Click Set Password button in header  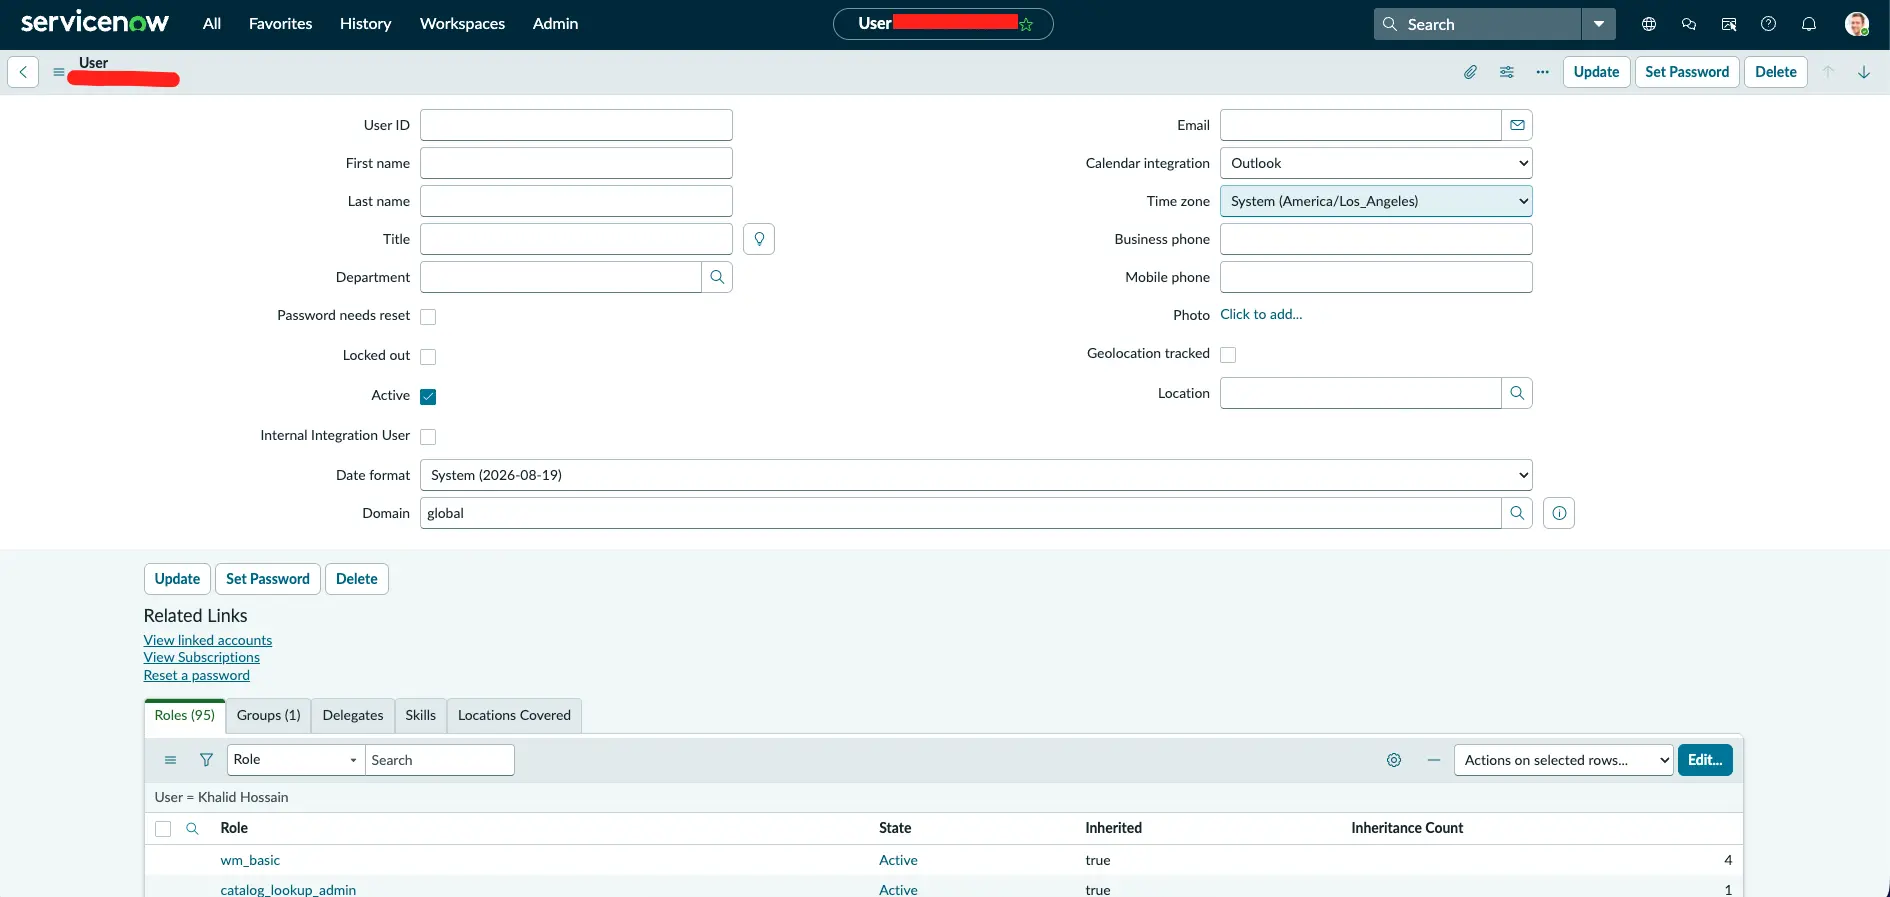coord(1687,72)
